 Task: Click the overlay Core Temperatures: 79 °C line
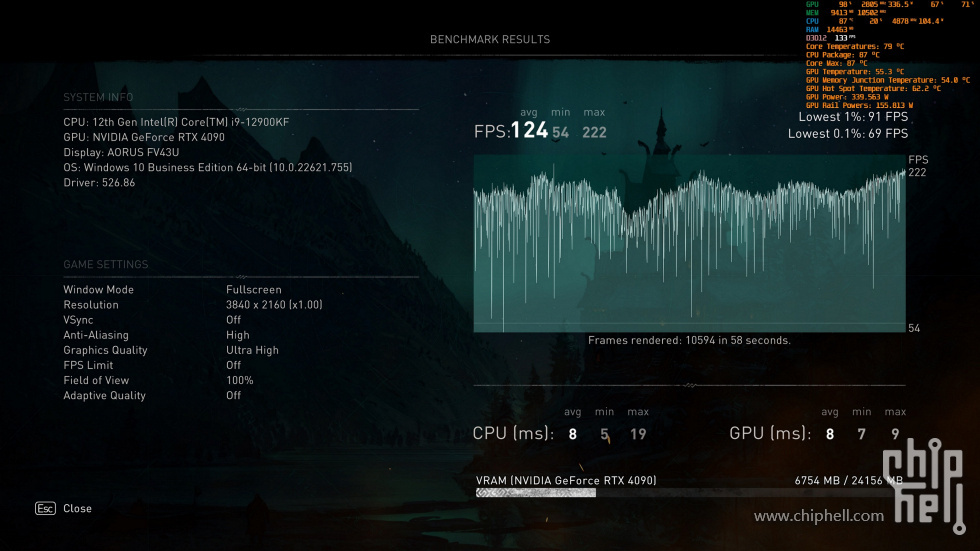(x=855, y=46)
